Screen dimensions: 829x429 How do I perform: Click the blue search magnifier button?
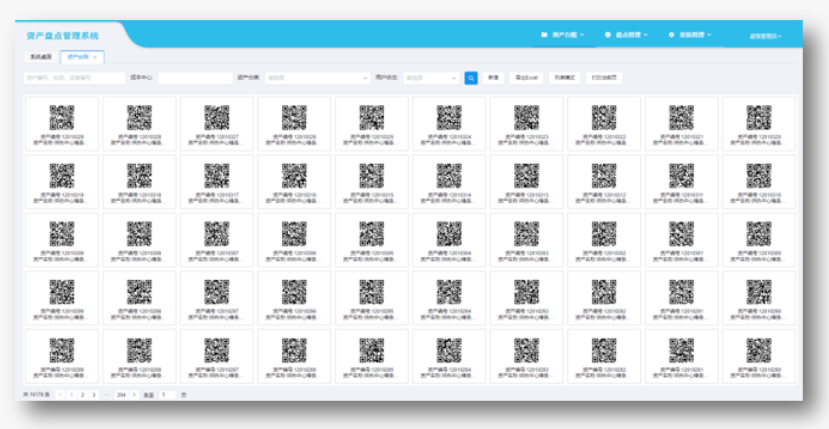tap(471, 77)
